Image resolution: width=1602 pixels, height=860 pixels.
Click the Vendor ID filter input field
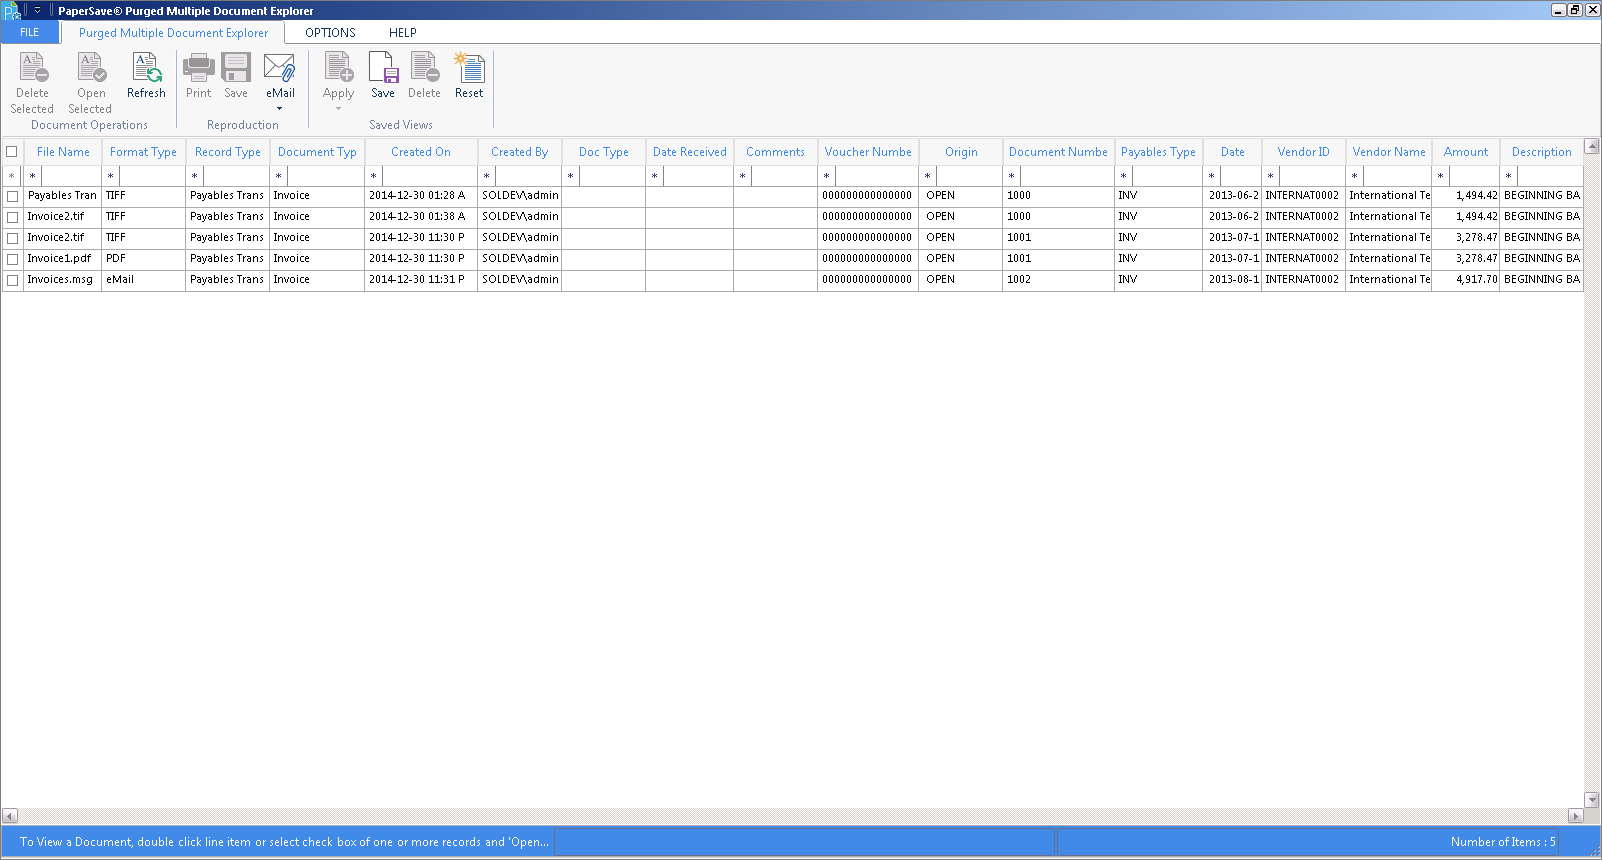[1313, 176]
